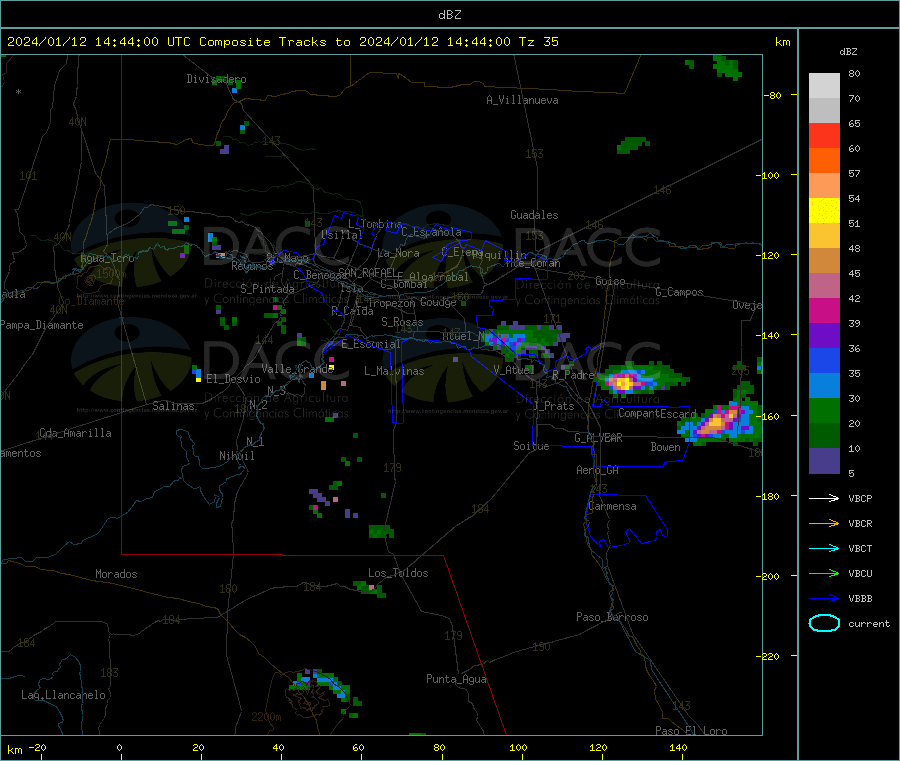The height and width of the screenshot is (761, 900).
Task: Click the Salinas location label
Action: 173,406
